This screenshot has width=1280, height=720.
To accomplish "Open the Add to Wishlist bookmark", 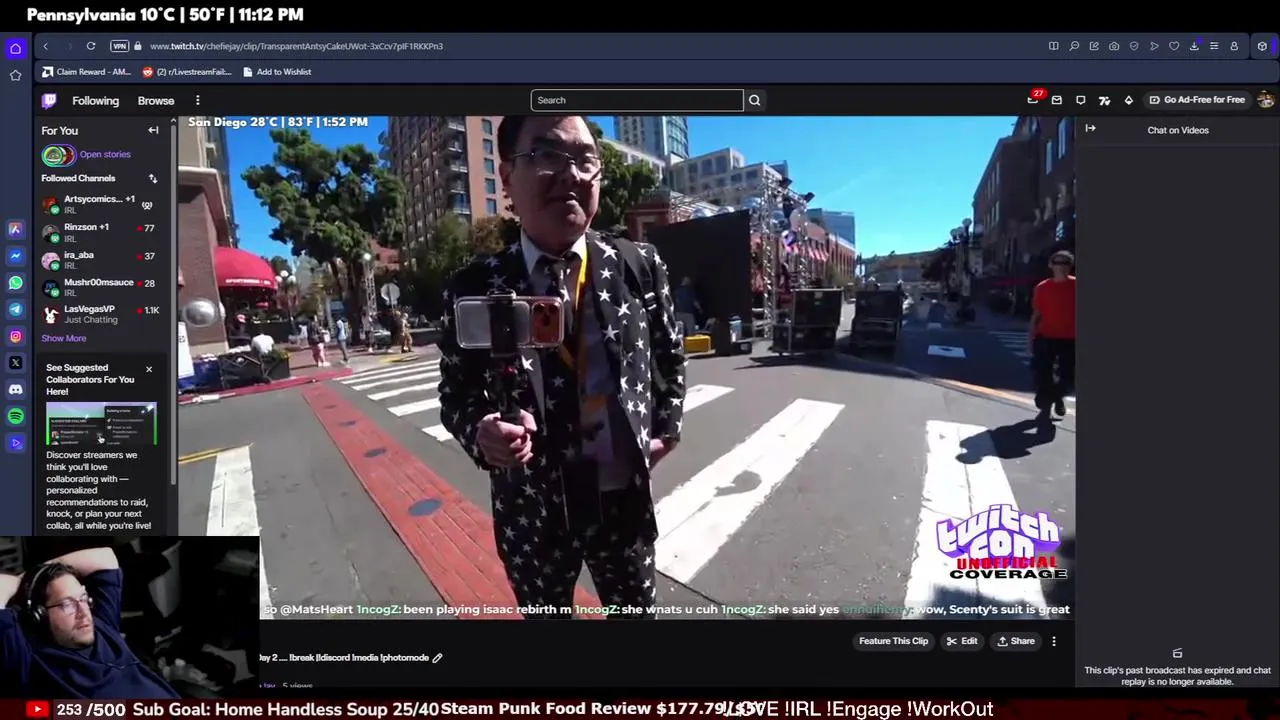I will pyautogui.click(x=277, y=72).
